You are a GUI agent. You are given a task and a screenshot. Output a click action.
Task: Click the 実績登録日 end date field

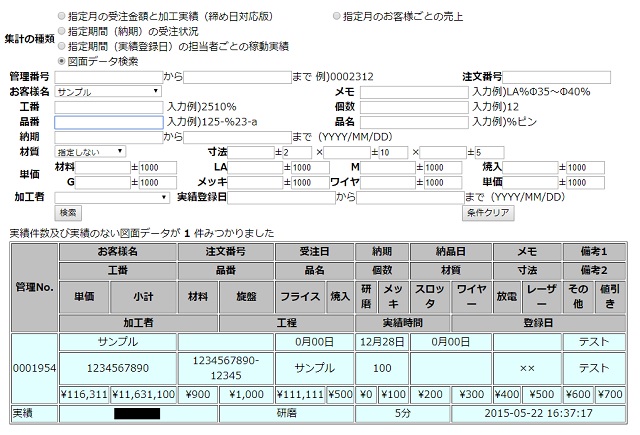point(410,198)
